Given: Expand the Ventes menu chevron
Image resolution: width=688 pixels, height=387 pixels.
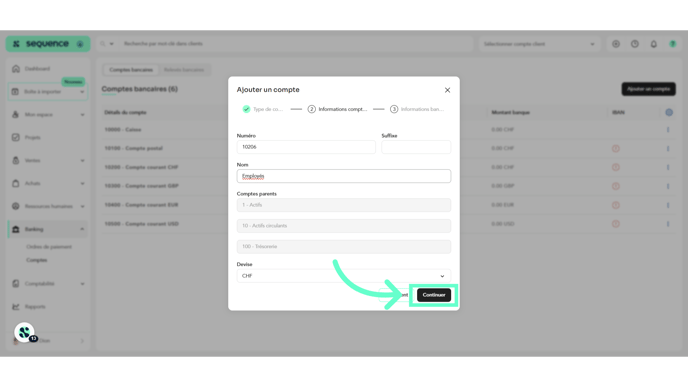Looking at the screenshot, I should [x=82, y=161].
